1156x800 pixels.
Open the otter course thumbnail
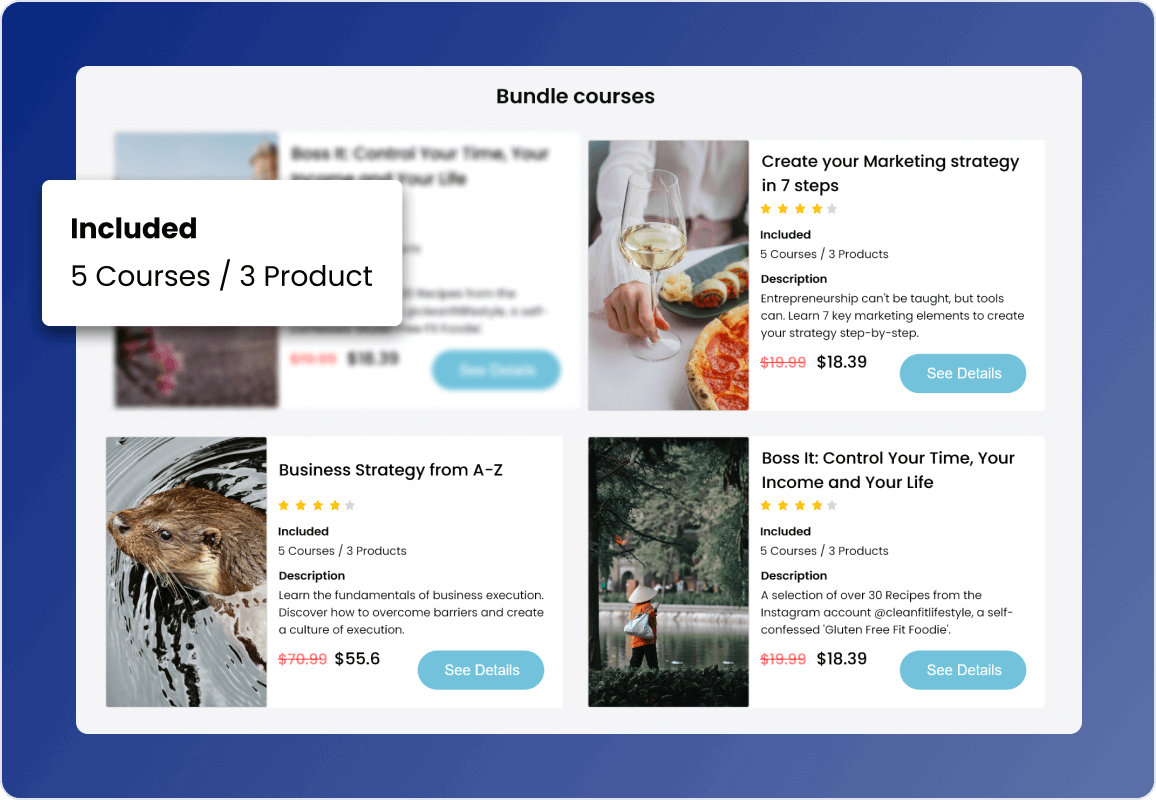point(186,572)
